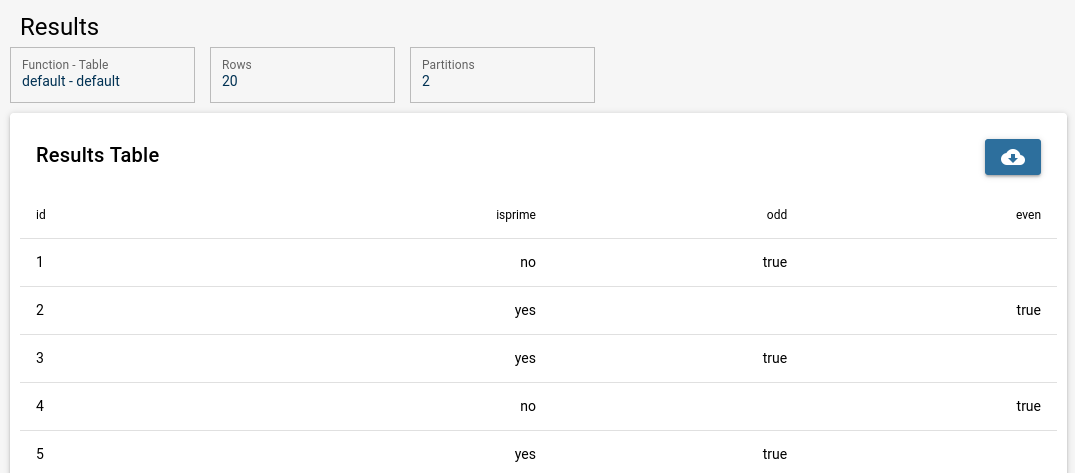This screenshot has height=473, width=1075.
Task: Select the table row with id 1
Action: pyautogui.click(x=538, y=263)
